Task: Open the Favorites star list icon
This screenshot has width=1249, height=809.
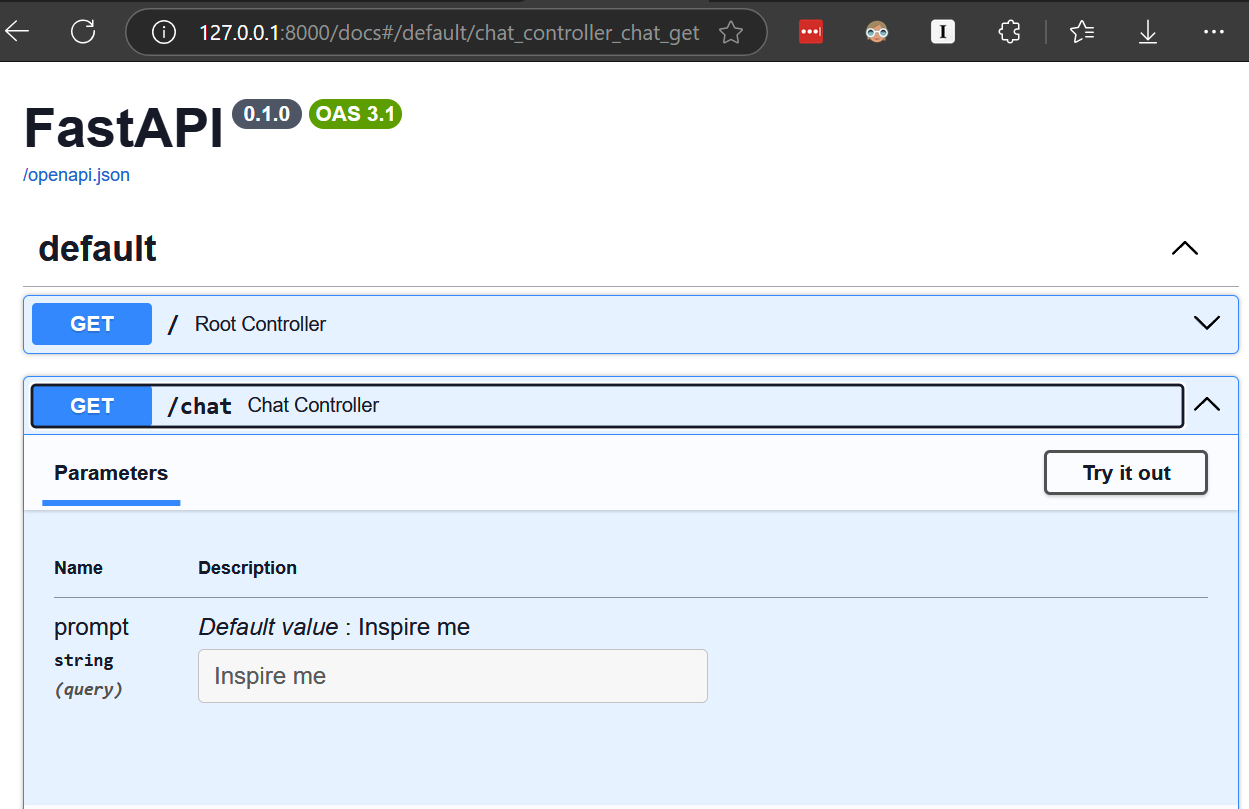Action: pos(1082,33)
